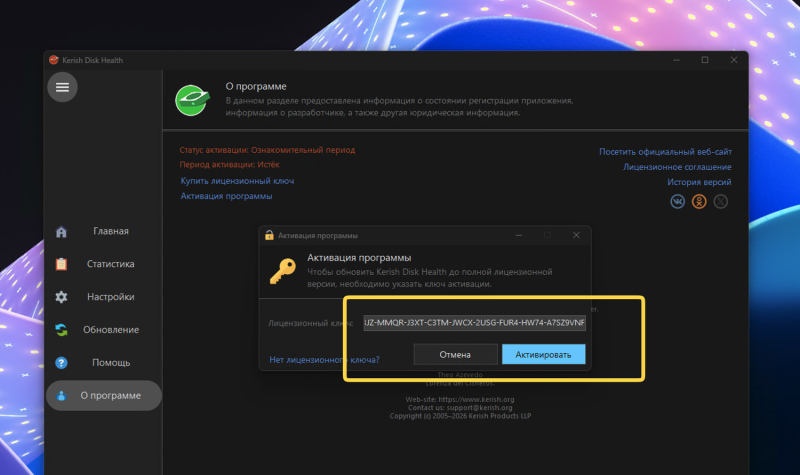800x475 pixels.
Task: Open the Нет лицензионного ключа link
Action: (x=324, y=359)
